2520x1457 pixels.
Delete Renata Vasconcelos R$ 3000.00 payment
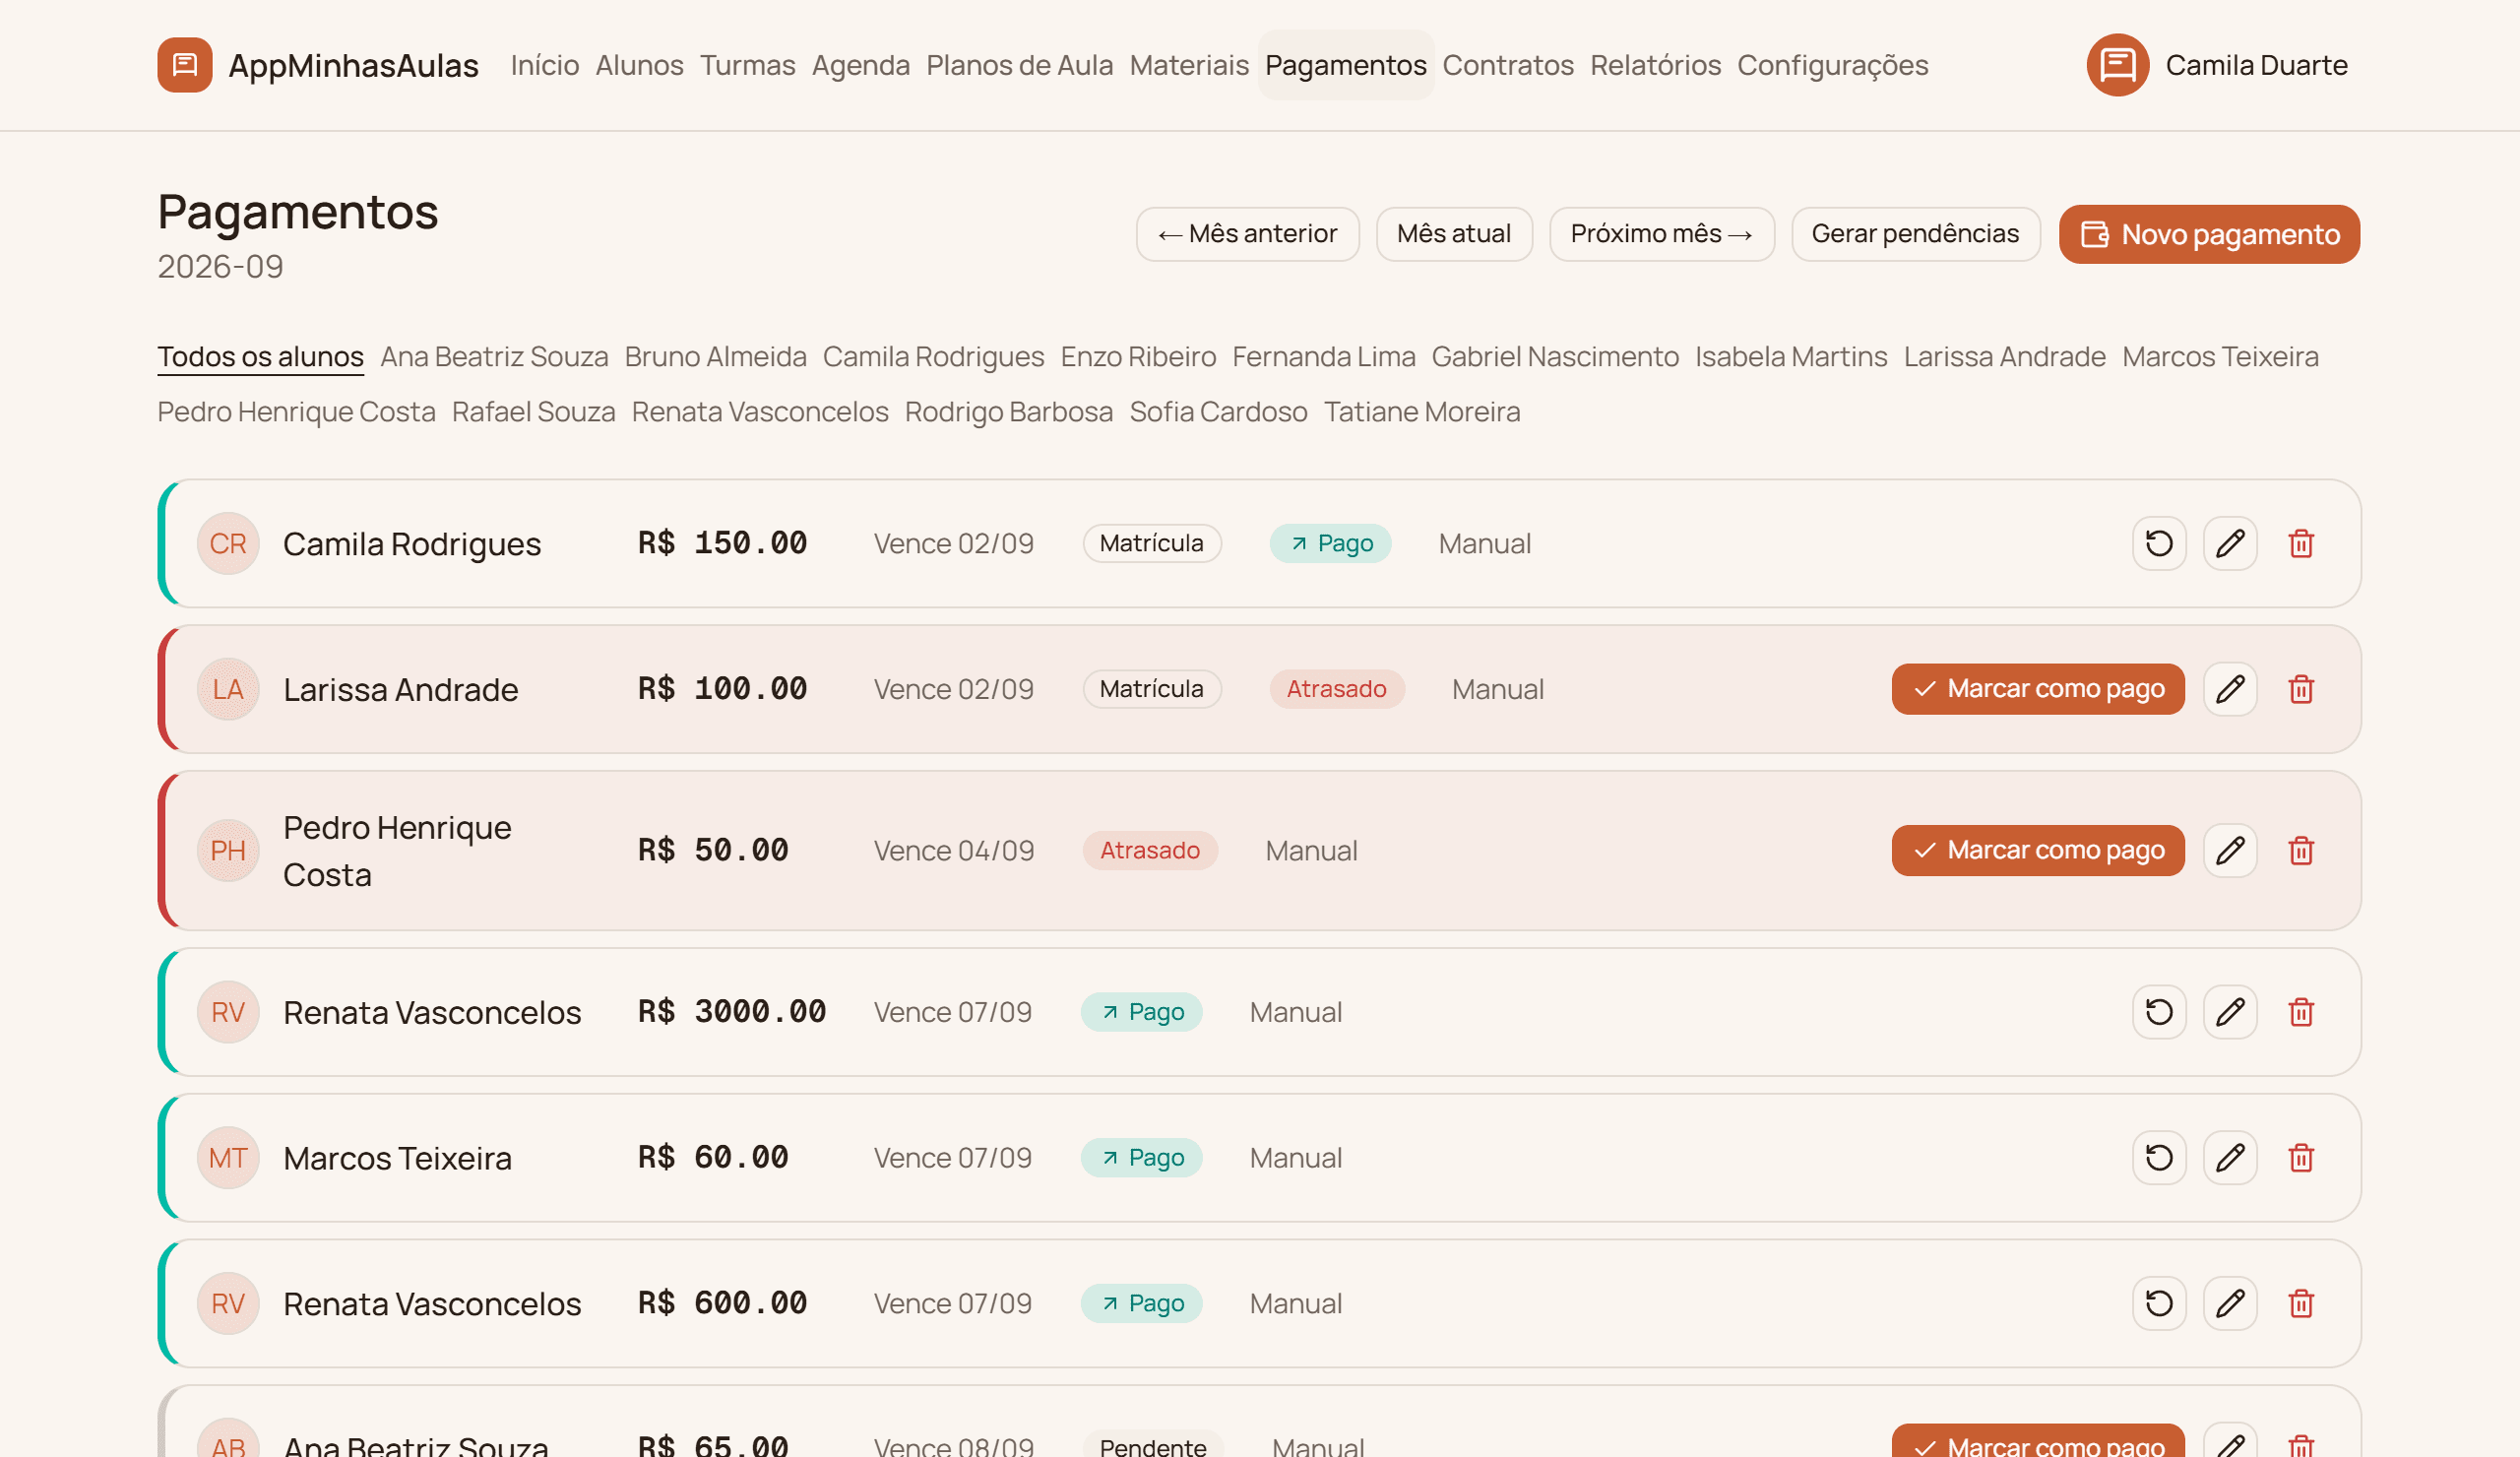click(x=2301, y=1012)
